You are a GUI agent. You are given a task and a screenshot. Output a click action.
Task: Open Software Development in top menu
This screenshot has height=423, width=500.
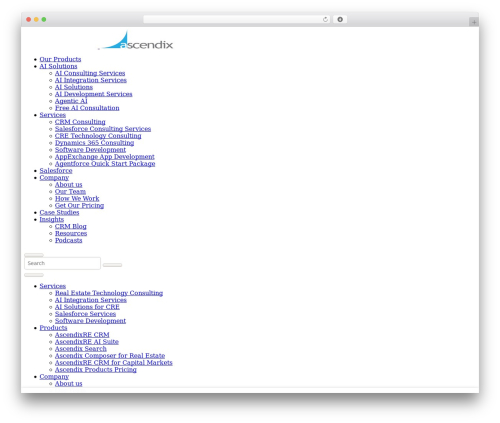[x=90, y=150]
